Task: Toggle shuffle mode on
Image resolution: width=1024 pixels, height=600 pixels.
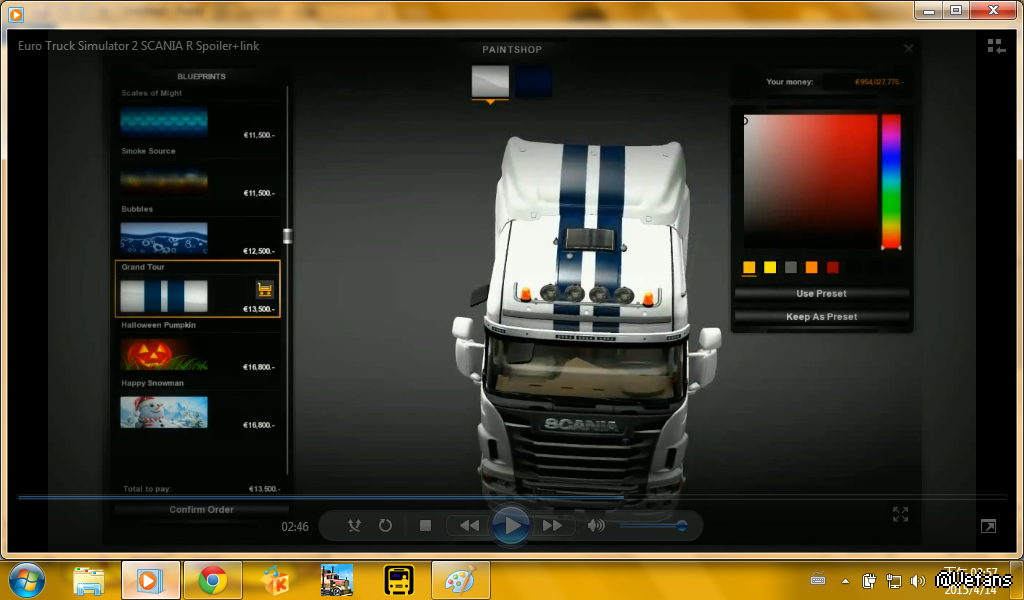Action: pos(354,525)
